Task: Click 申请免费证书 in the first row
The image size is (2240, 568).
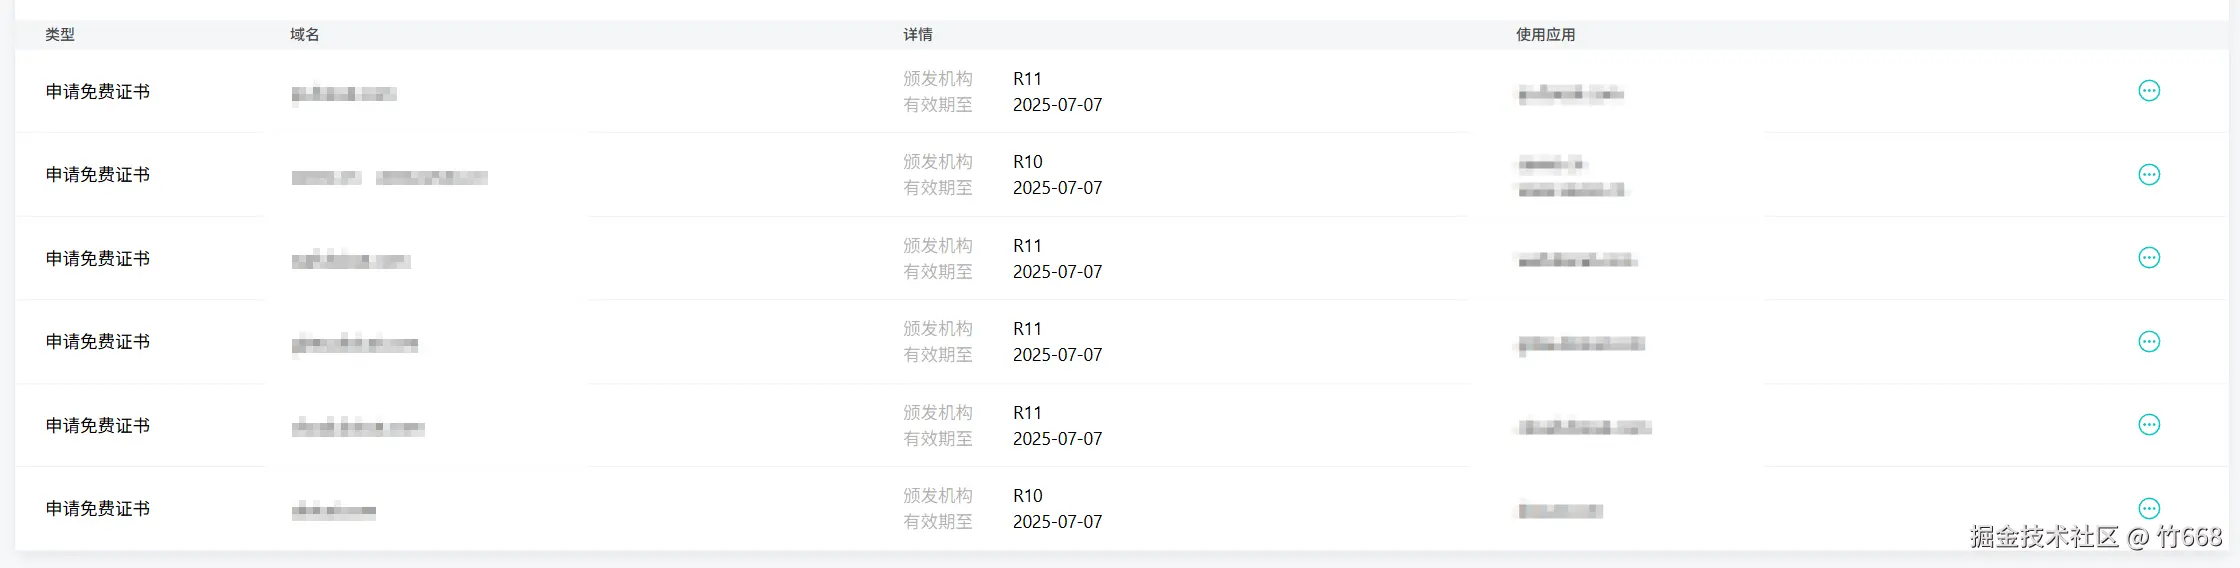Action: 98,92
